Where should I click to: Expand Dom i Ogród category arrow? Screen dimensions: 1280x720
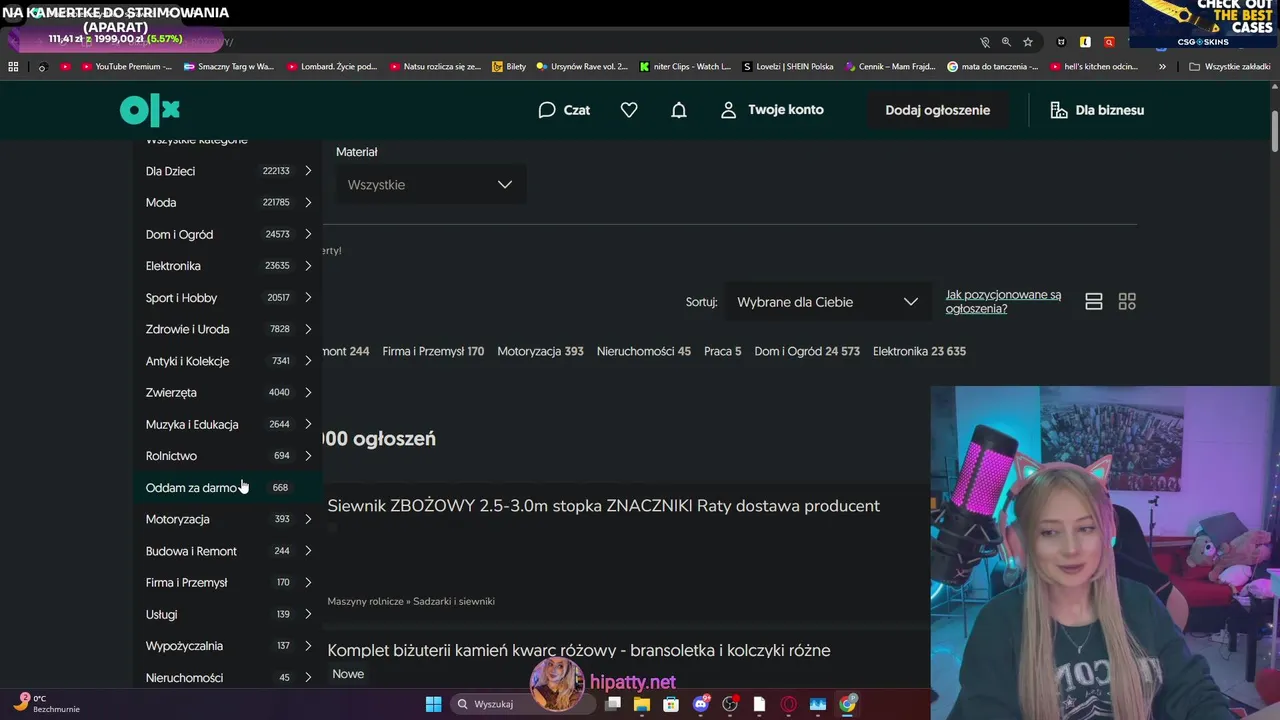(308, 234)
